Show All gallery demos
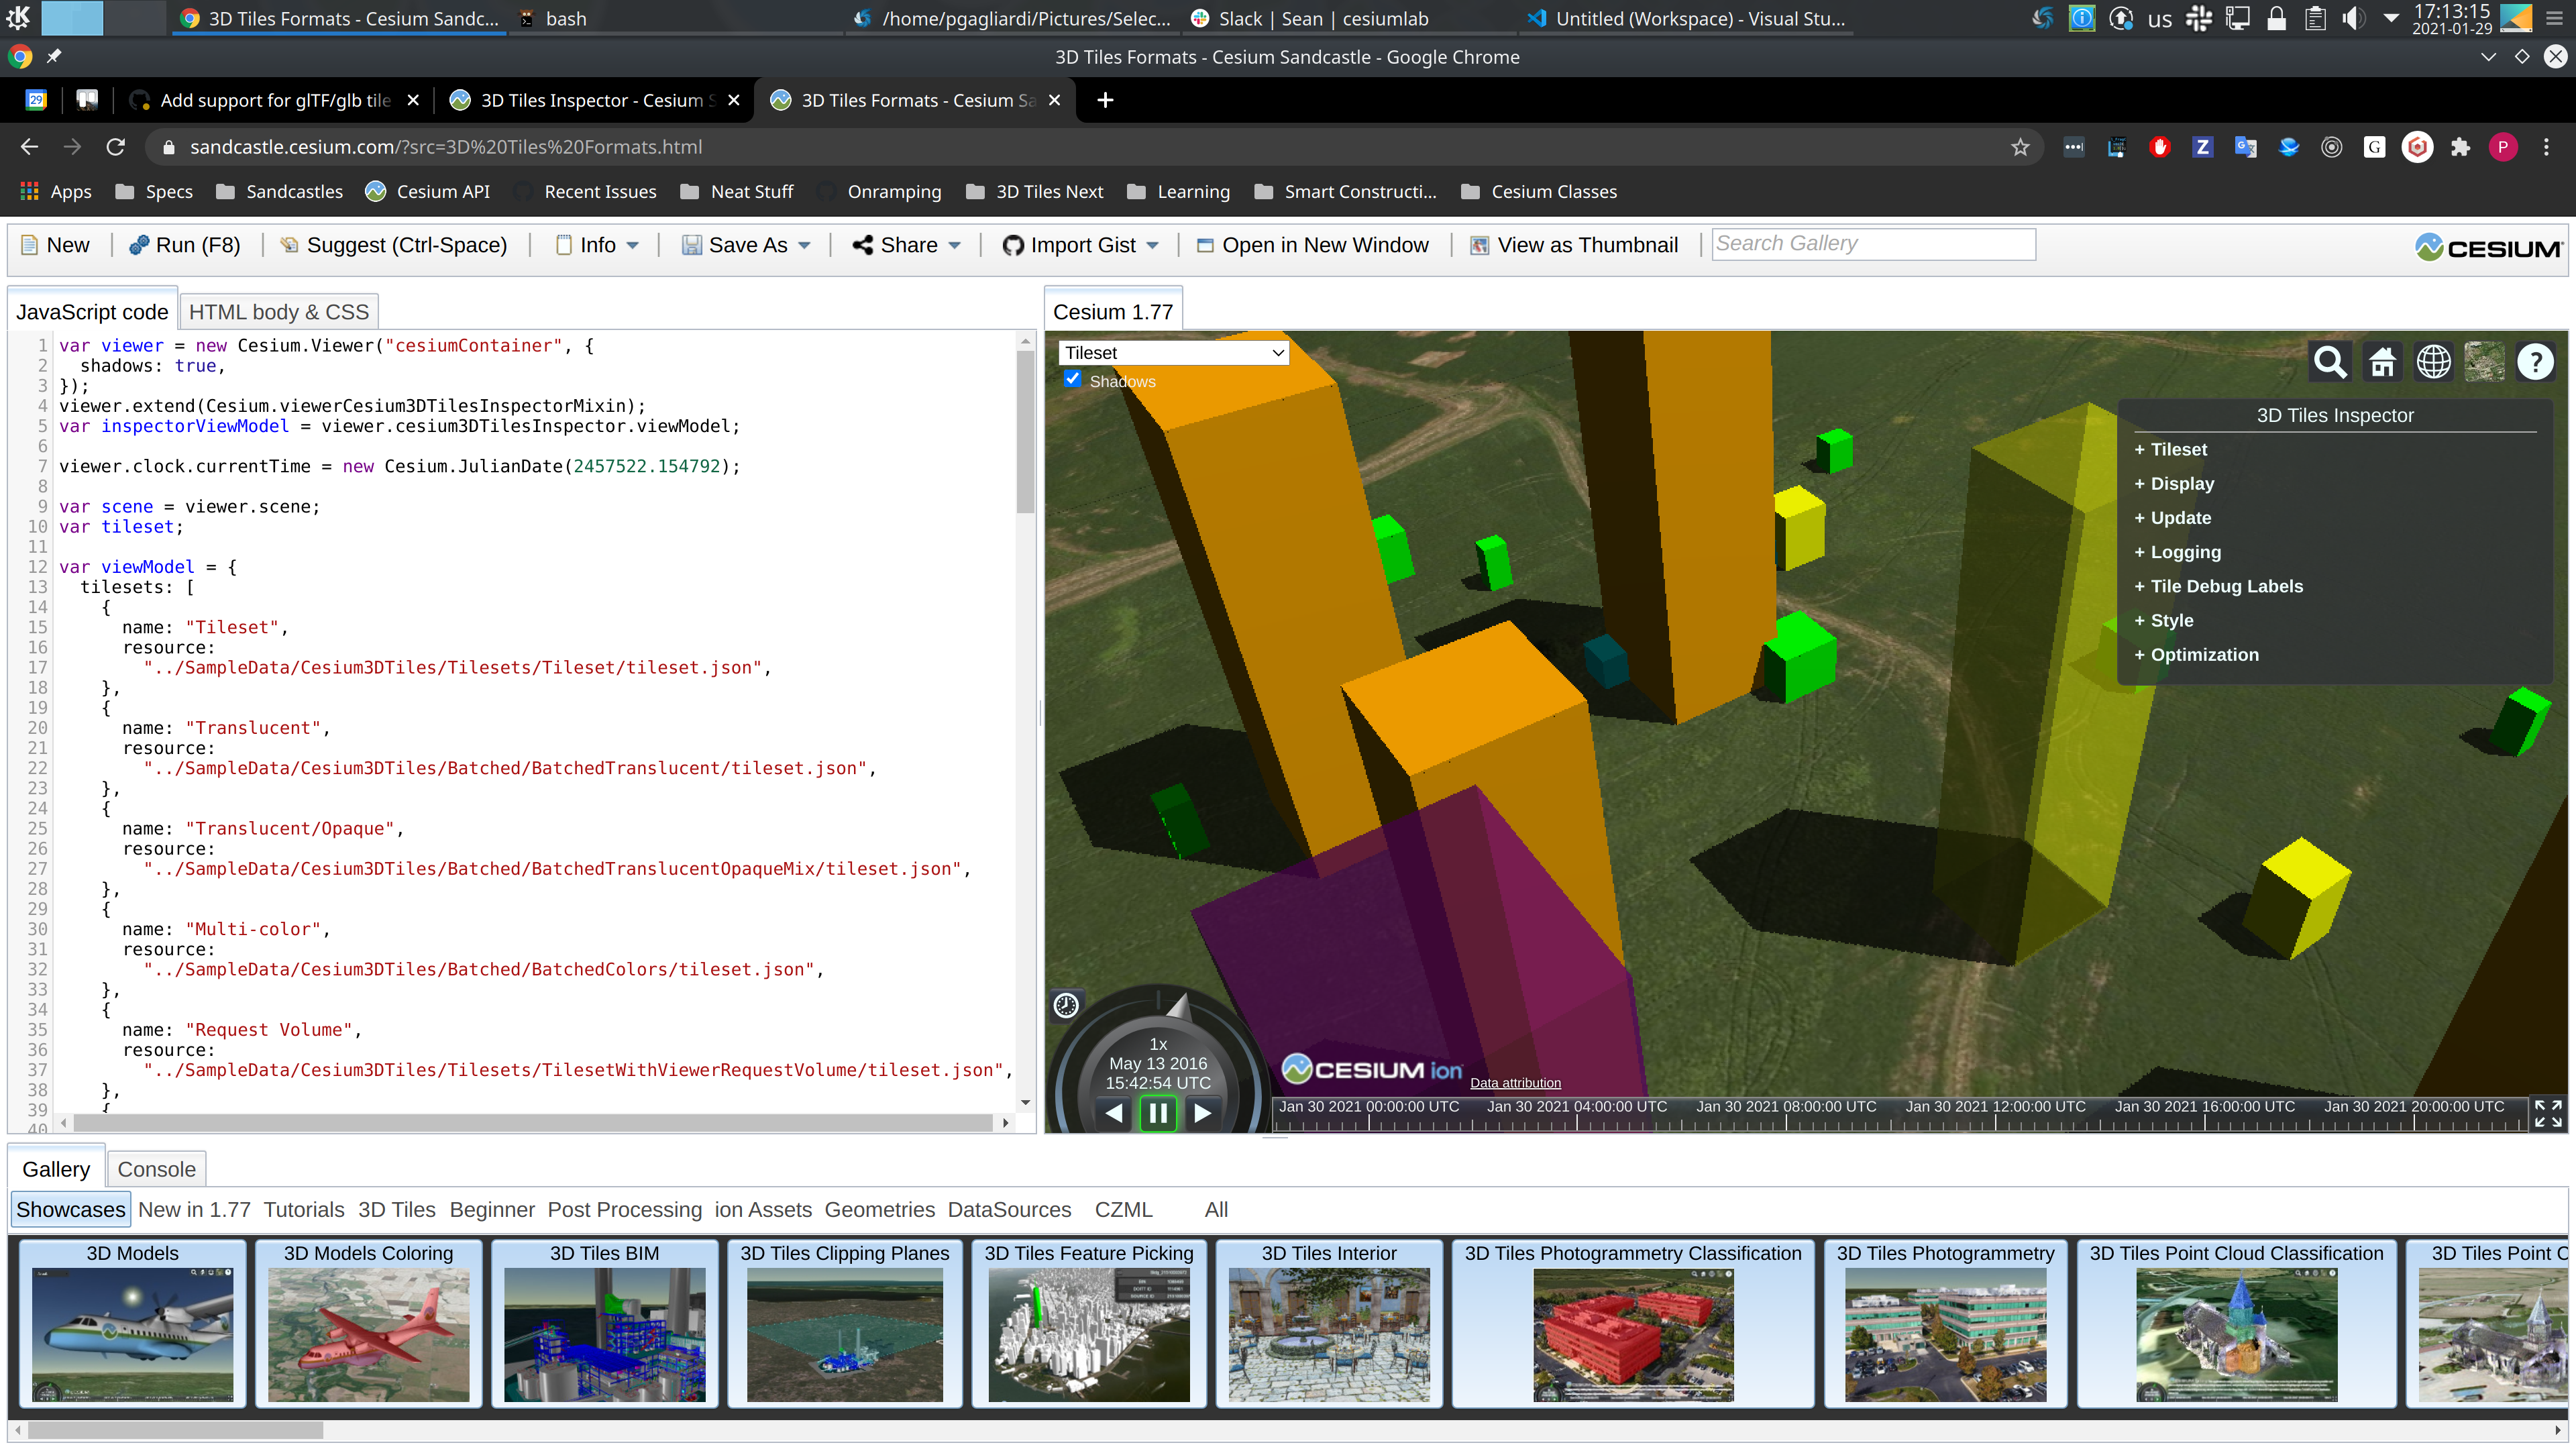 (x=1216, y=1210)
